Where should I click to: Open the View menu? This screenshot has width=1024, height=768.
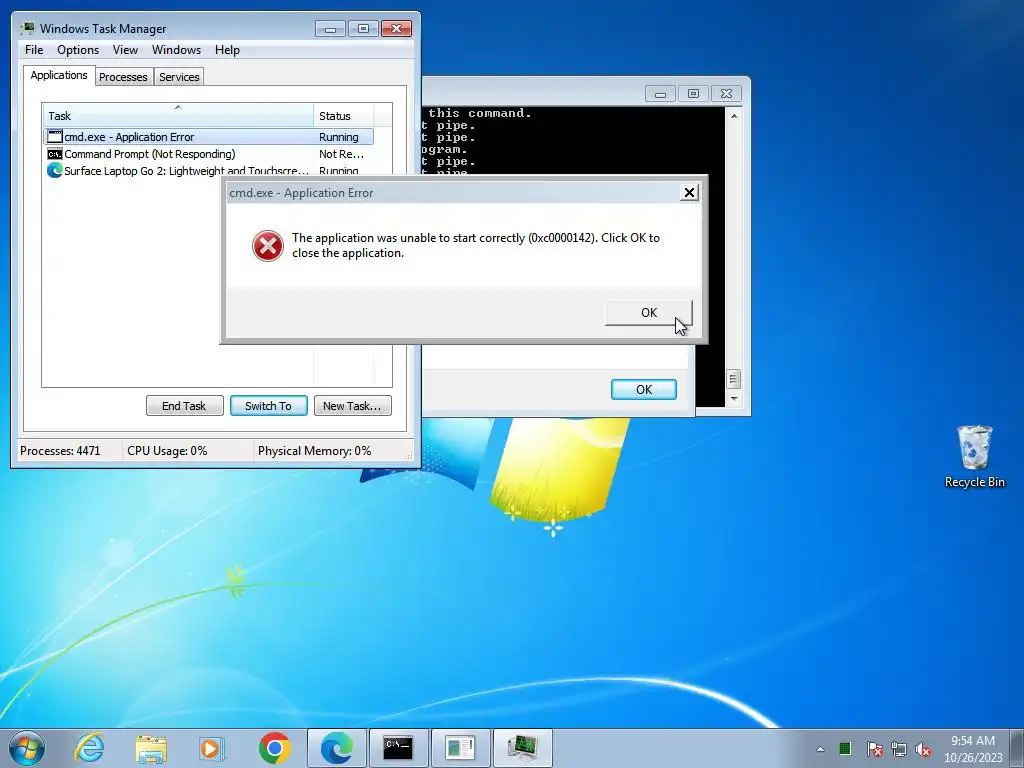click(125, 50)
